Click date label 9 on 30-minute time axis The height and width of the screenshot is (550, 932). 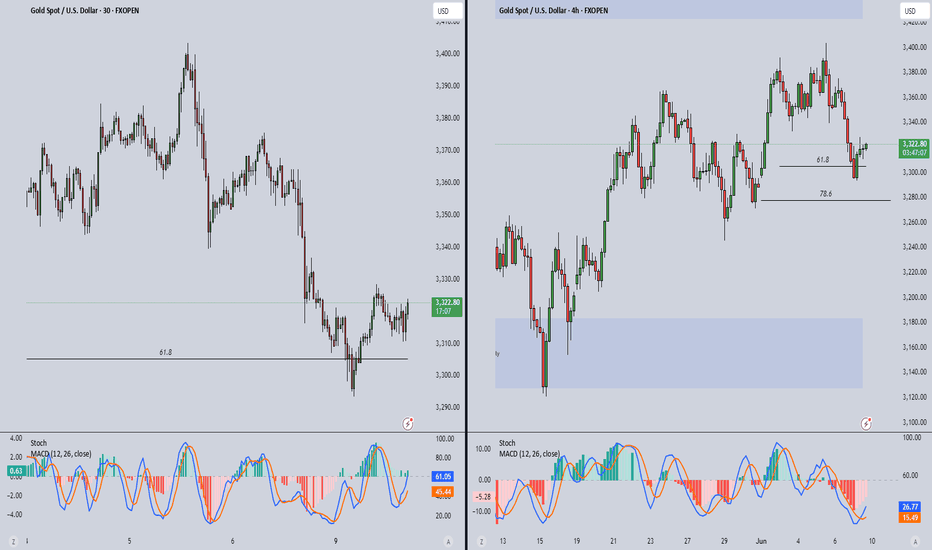point(336,541)
